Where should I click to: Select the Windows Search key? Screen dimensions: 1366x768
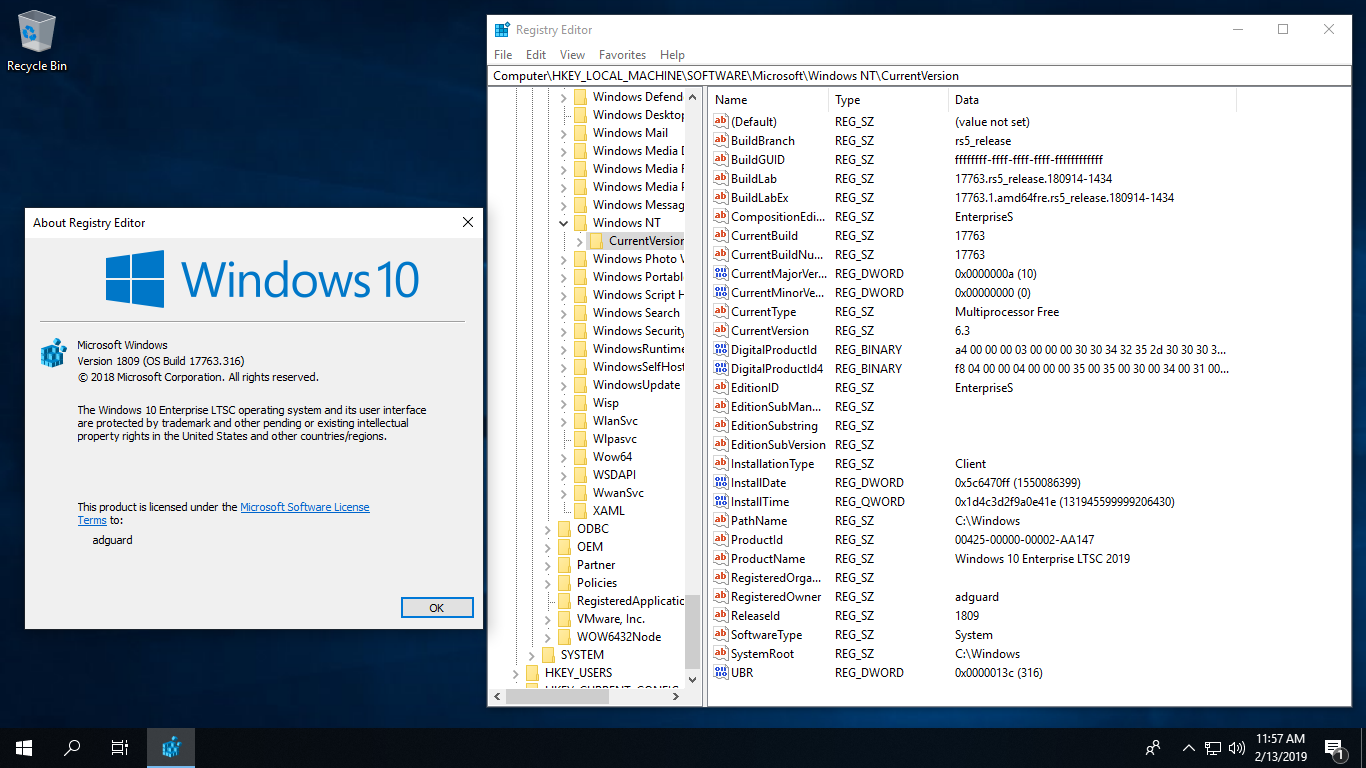pyautogui.click(x=636, y=312)
